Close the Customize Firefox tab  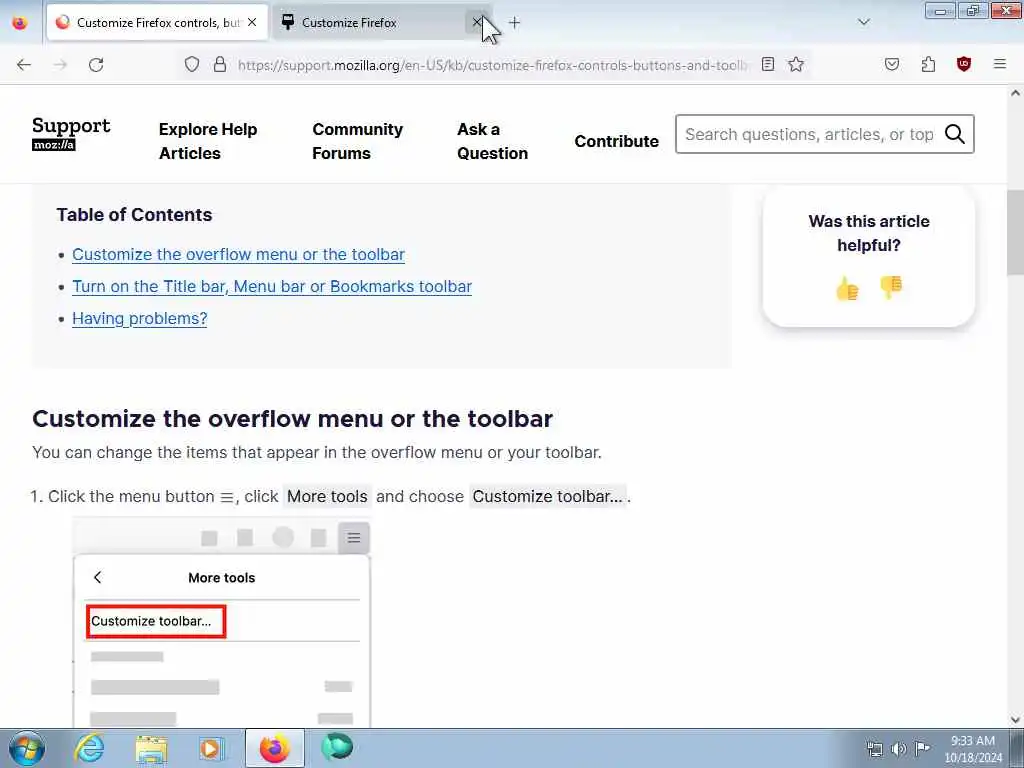[x=477, y=23]
